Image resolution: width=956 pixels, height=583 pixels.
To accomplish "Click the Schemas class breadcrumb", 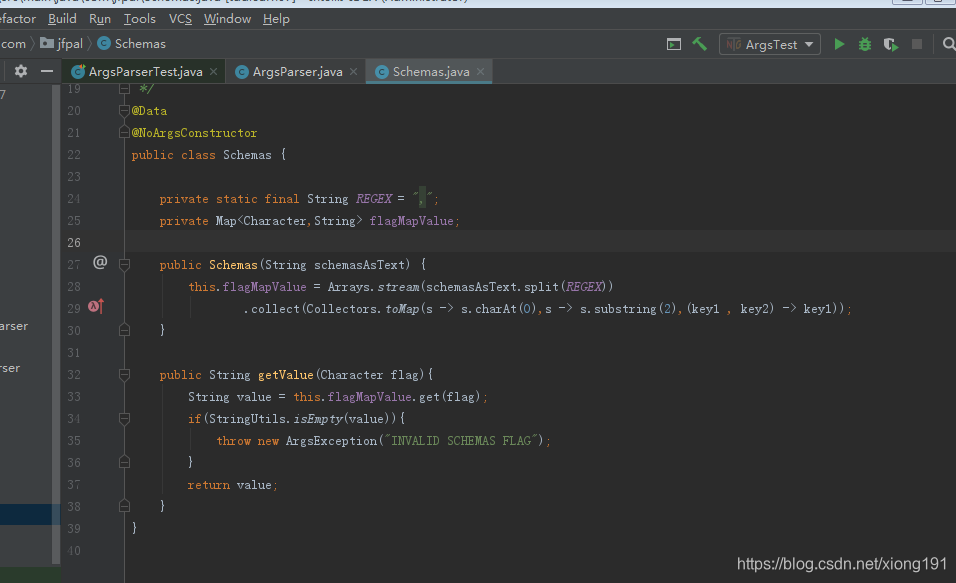I will pyautogui.click(x=132, y=44).
